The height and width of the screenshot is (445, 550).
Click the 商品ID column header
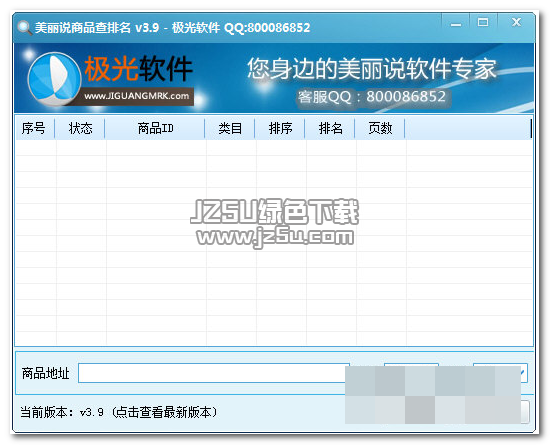[x=155, y=129]
